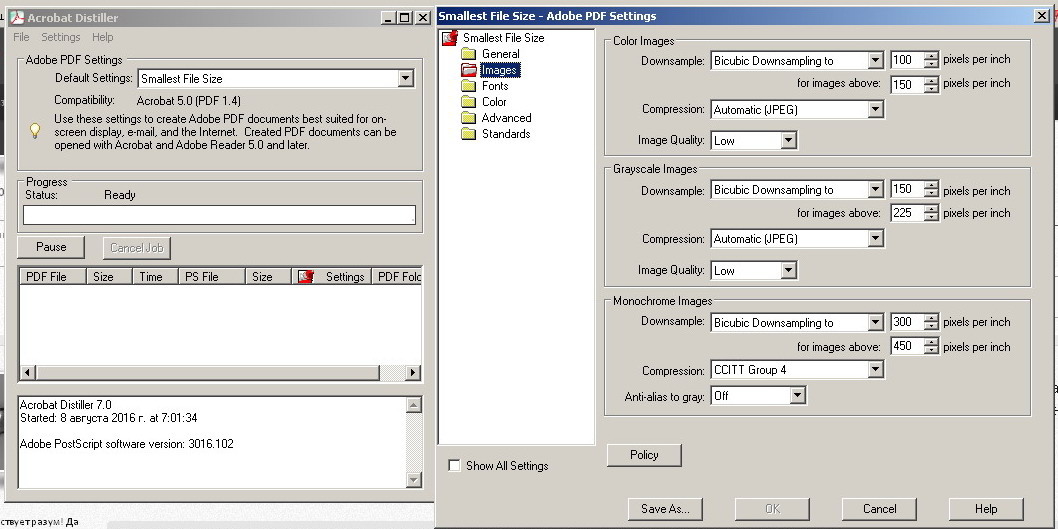
Task: Select the Fonts tree item
Action: pos(495,86)
